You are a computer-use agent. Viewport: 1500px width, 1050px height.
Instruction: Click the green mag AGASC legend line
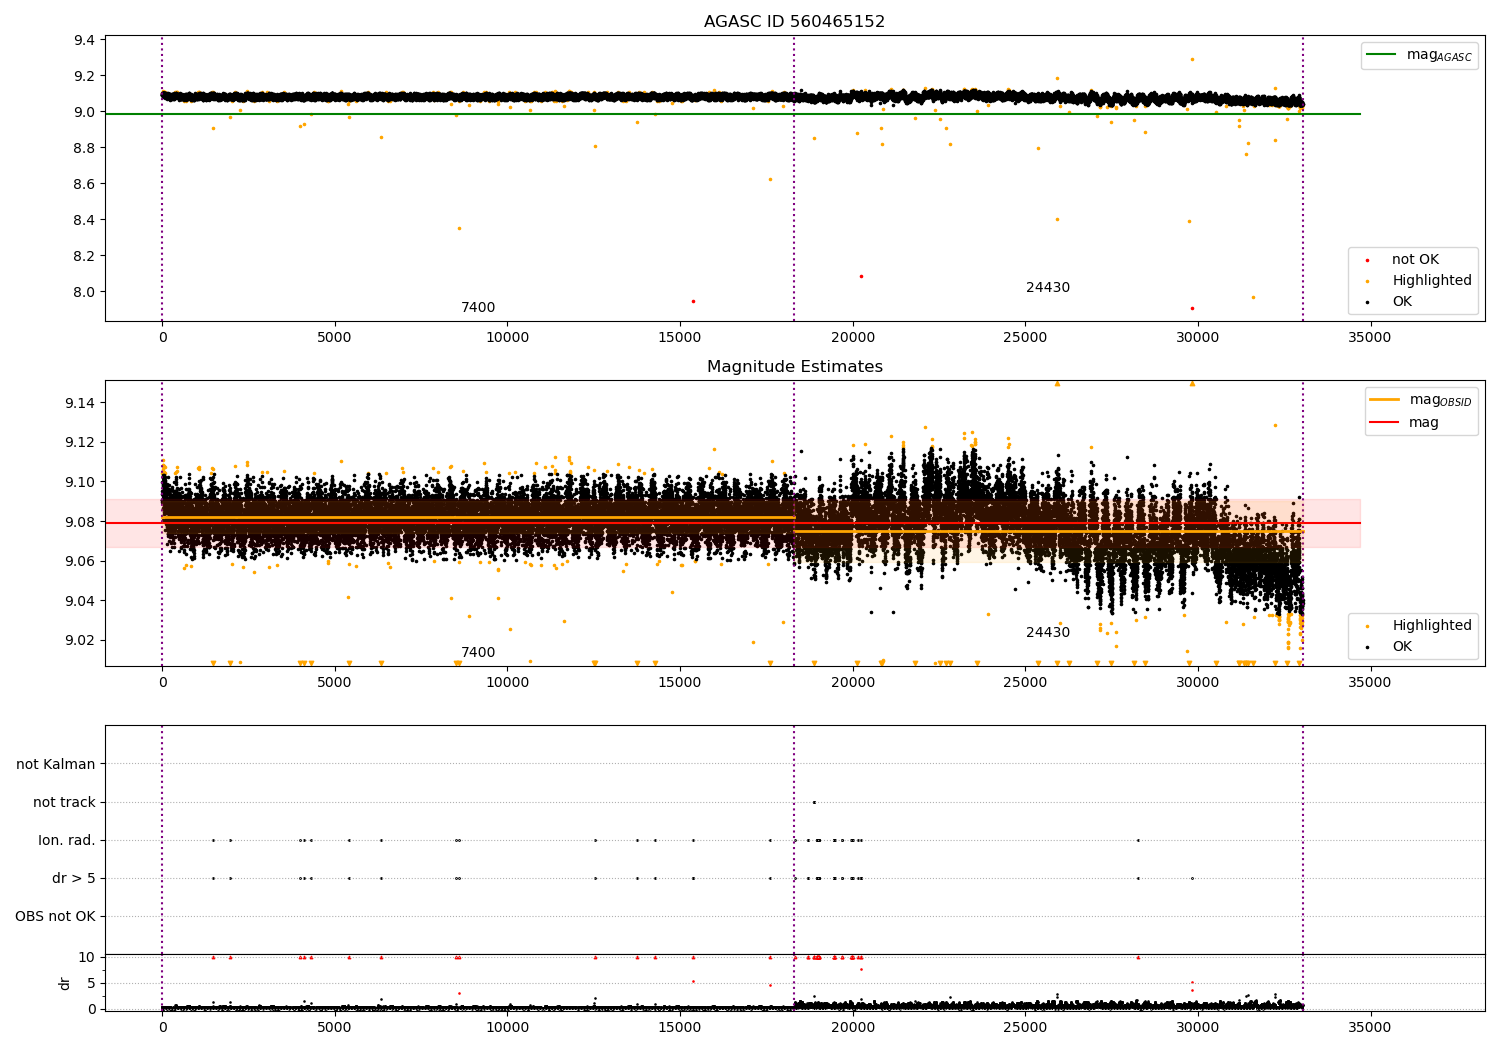click(x=1382, y=55)
